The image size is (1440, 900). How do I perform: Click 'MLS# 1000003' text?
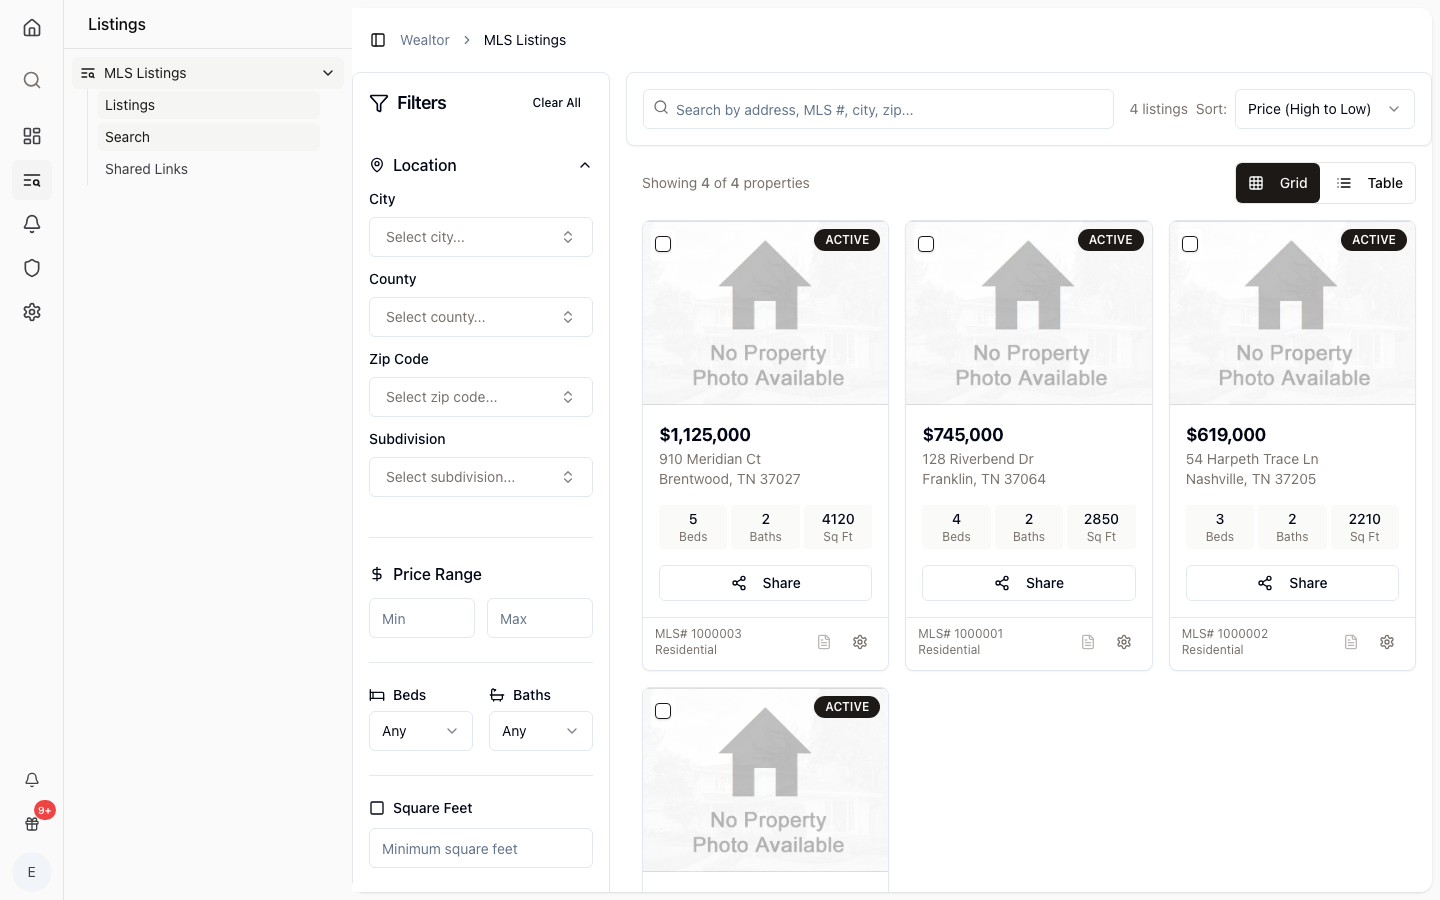698,634
